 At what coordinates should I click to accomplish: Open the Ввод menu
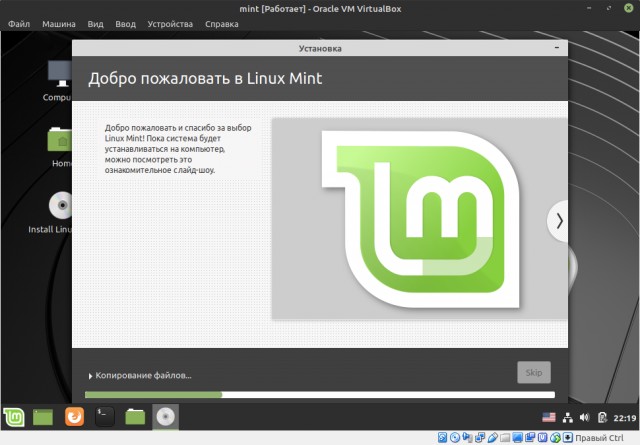coord(125,24)
